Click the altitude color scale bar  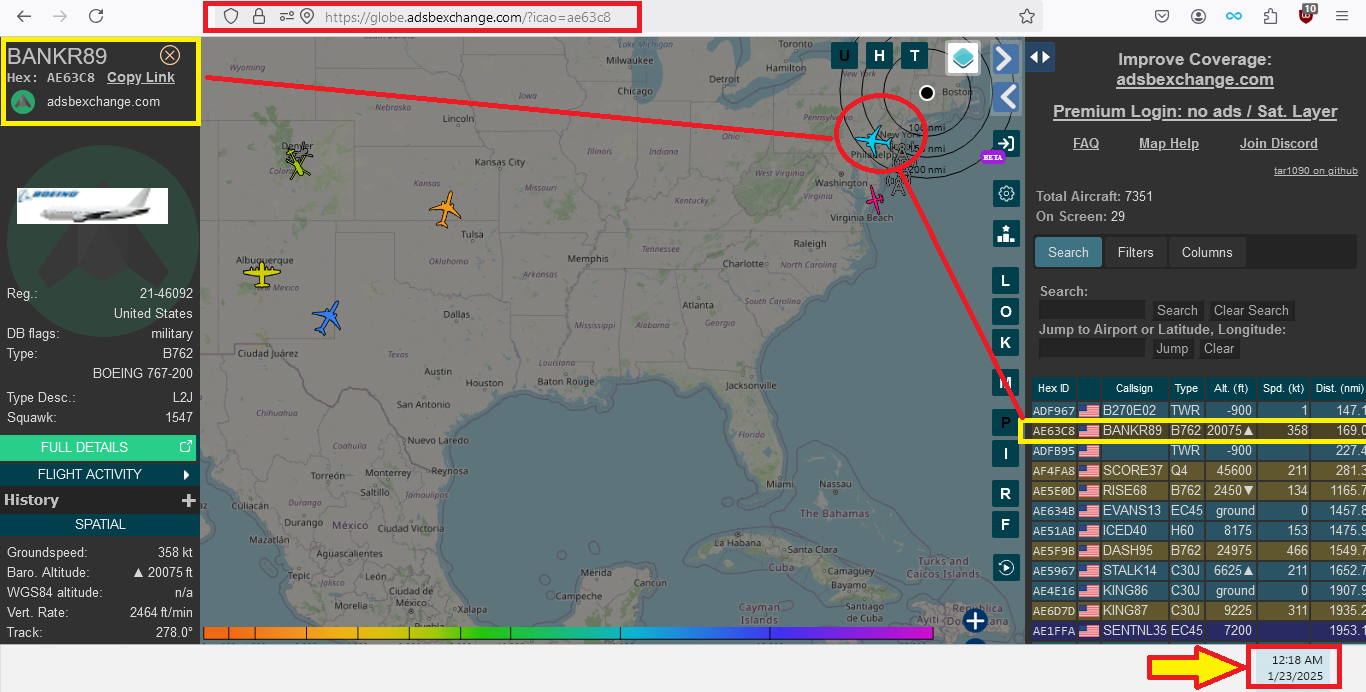(x=568, y=633)
